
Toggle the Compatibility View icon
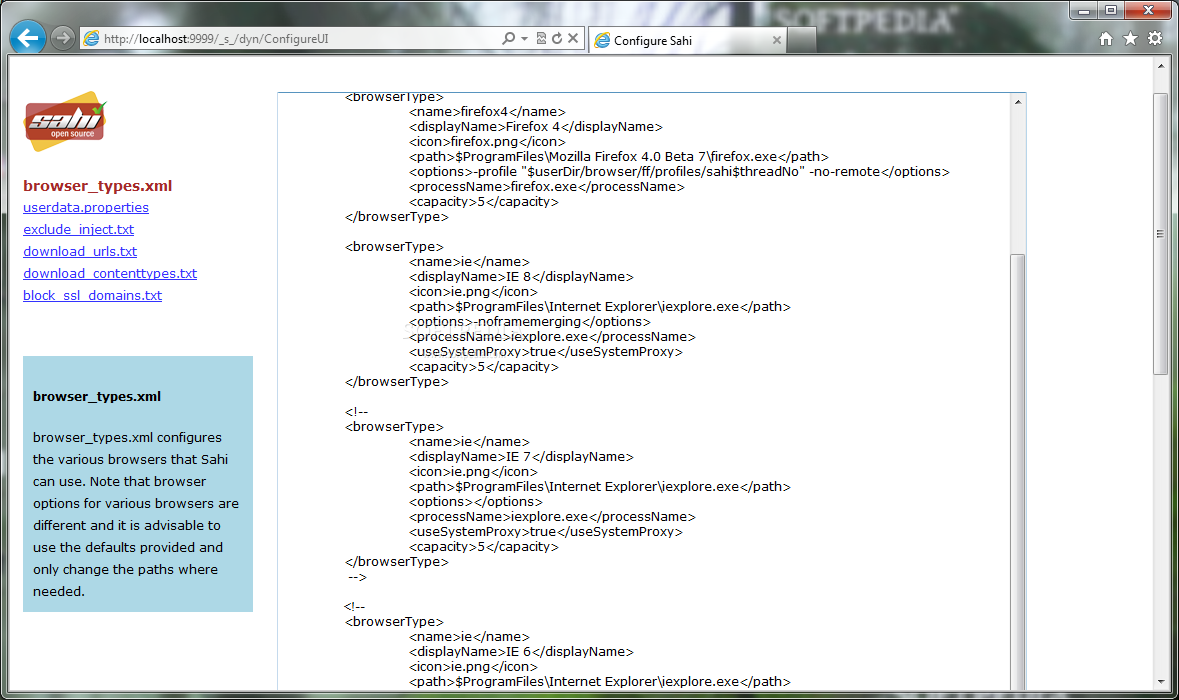[541, 38]
